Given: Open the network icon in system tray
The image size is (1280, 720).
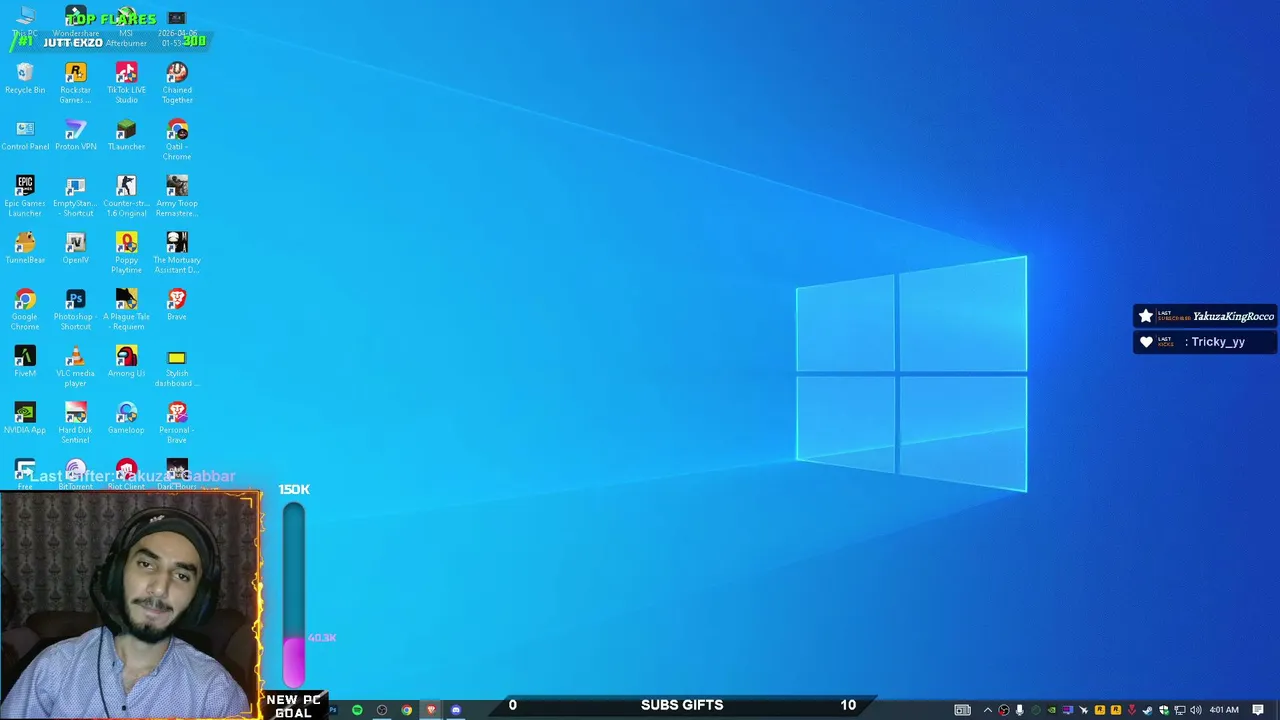Looking at the screenshot, I should pos(1180,710).
